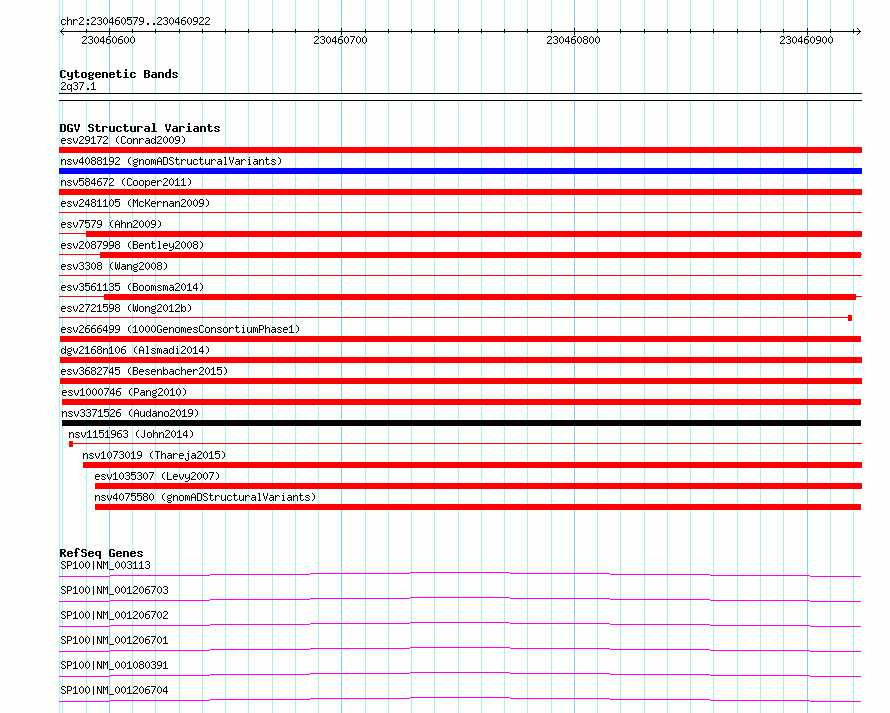Select the red Conrad2009 variant bar
This screenshot has height=713, width=890.
[460, 150]
